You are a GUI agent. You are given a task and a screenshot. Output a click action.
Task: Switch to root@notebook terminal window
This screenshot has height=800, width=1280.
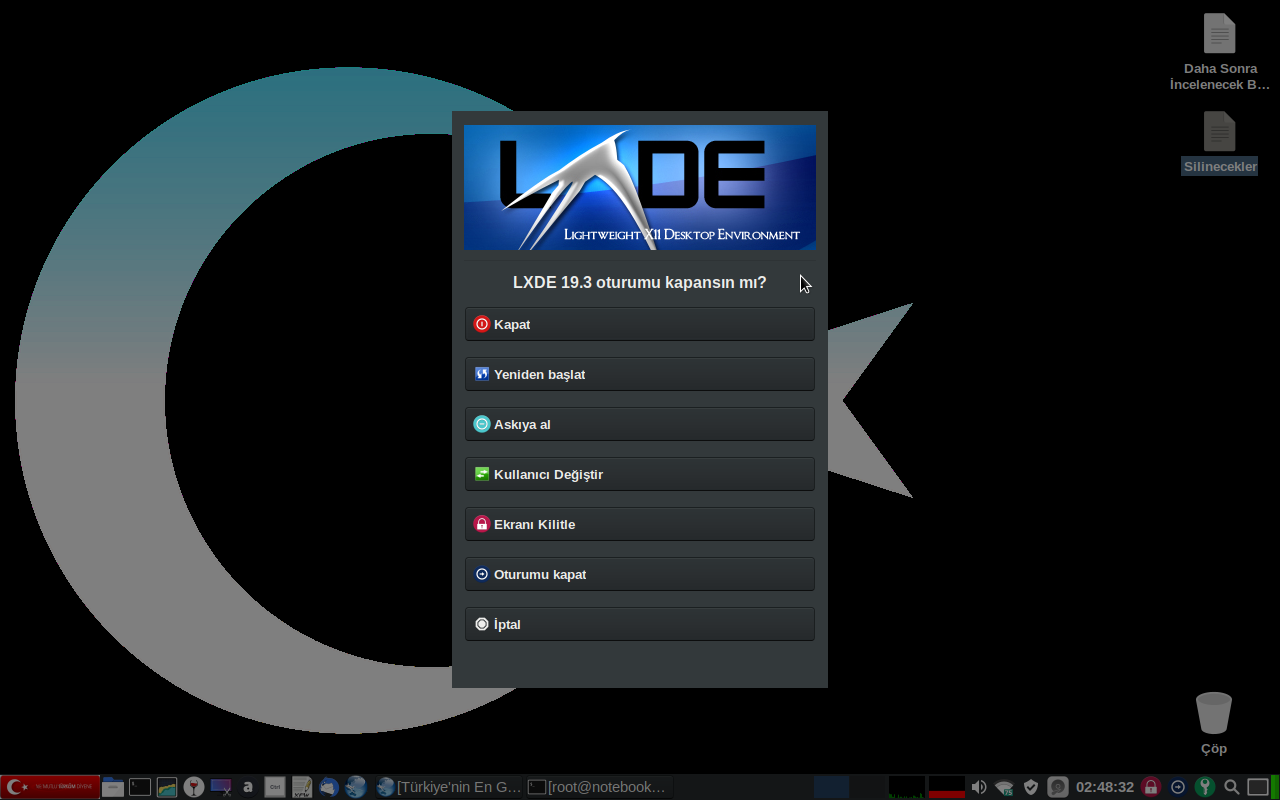600,787
